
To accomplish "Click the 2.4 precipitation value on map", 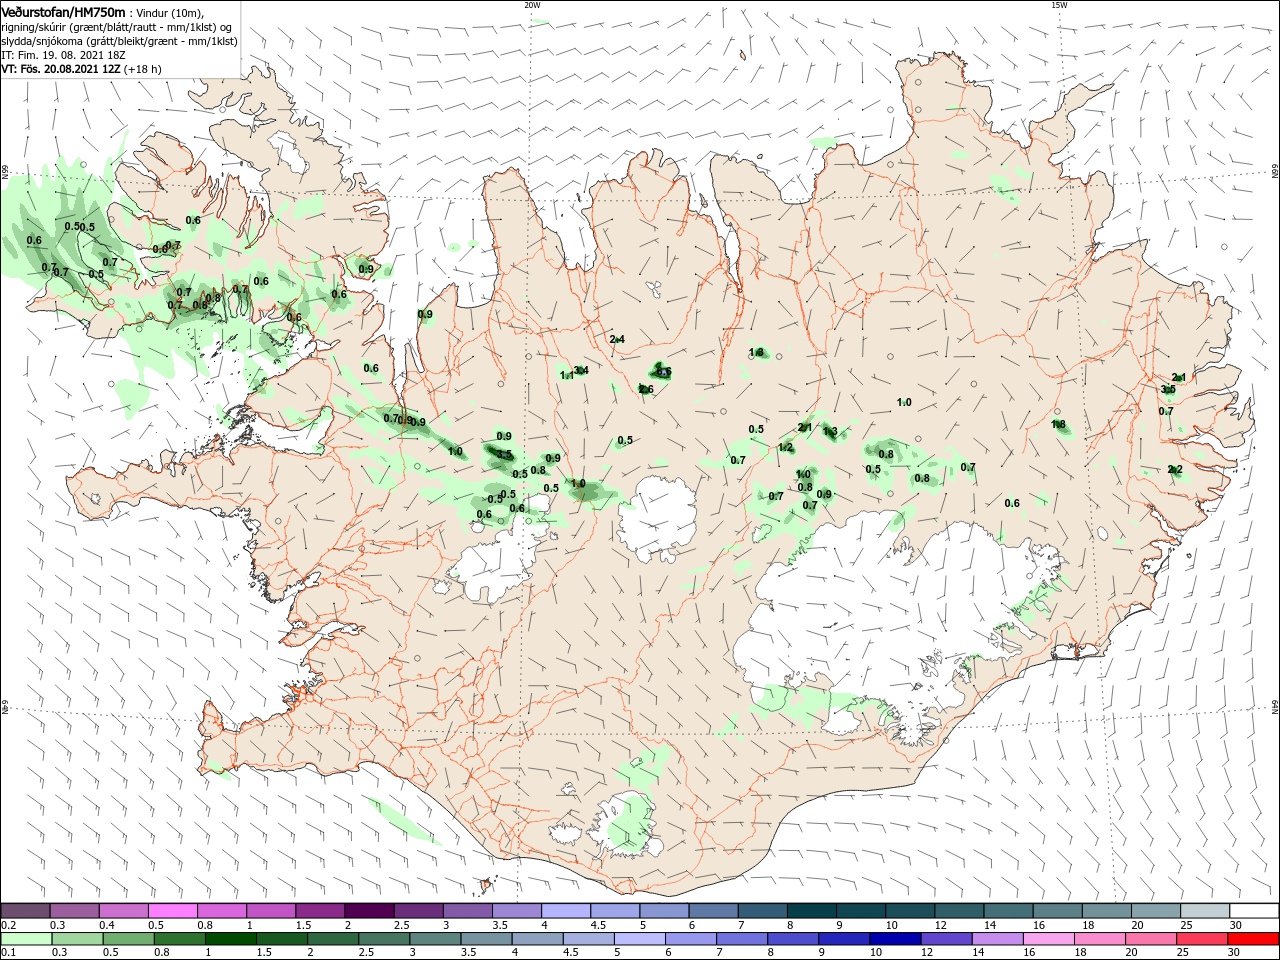I will point(617,339).
